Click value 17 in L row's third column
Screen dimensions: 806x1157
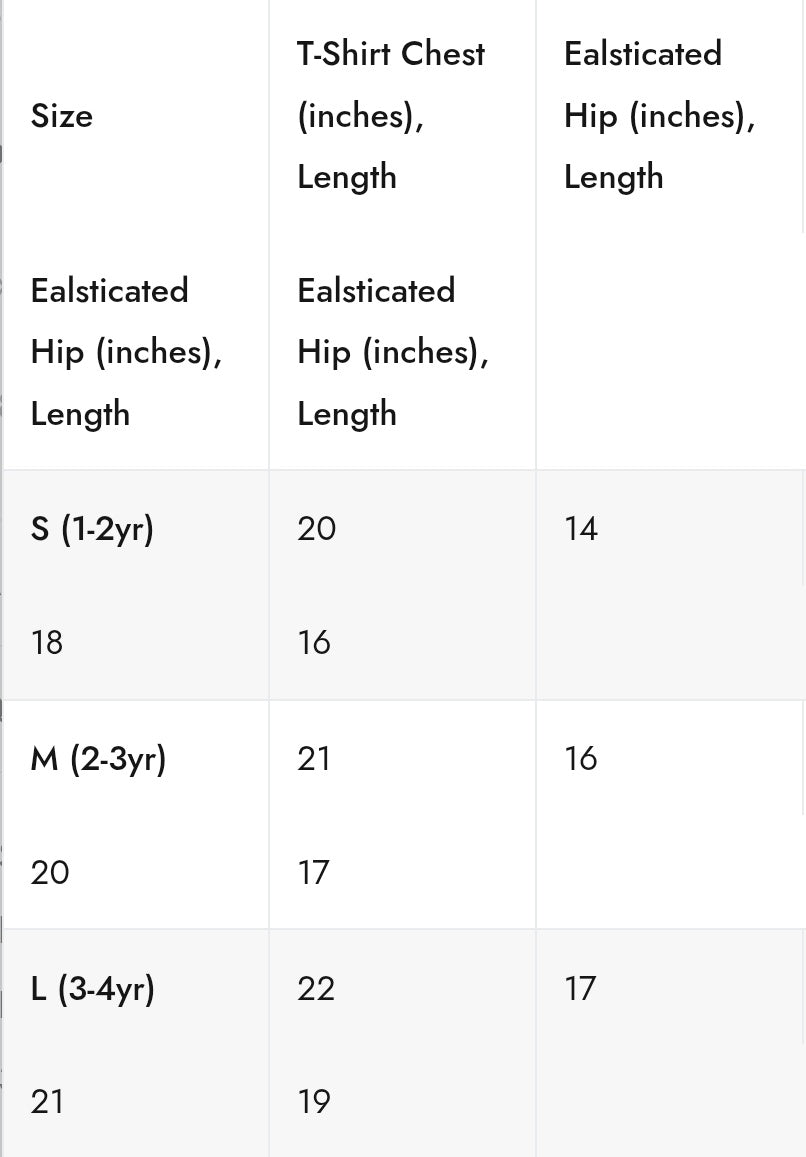[580, 989]
